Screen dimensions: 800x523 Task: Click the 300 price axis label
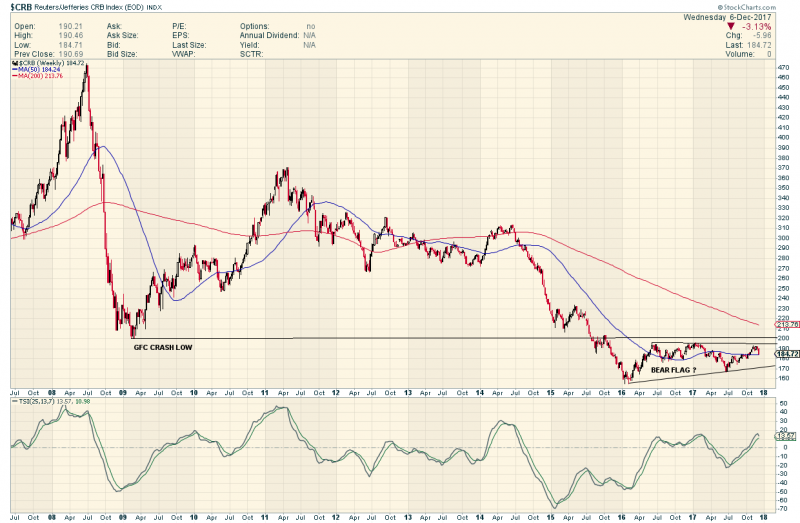[783, 238]
